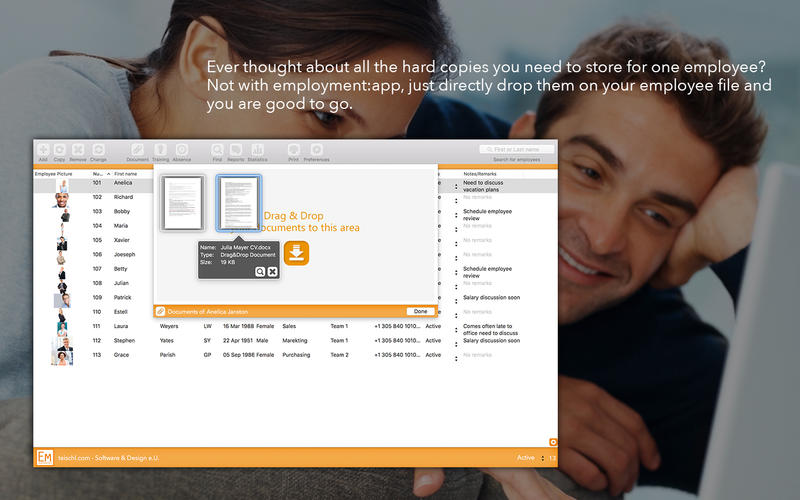
Task: Open the Absence toolbar icon
Action: click(x=182, y=149)
